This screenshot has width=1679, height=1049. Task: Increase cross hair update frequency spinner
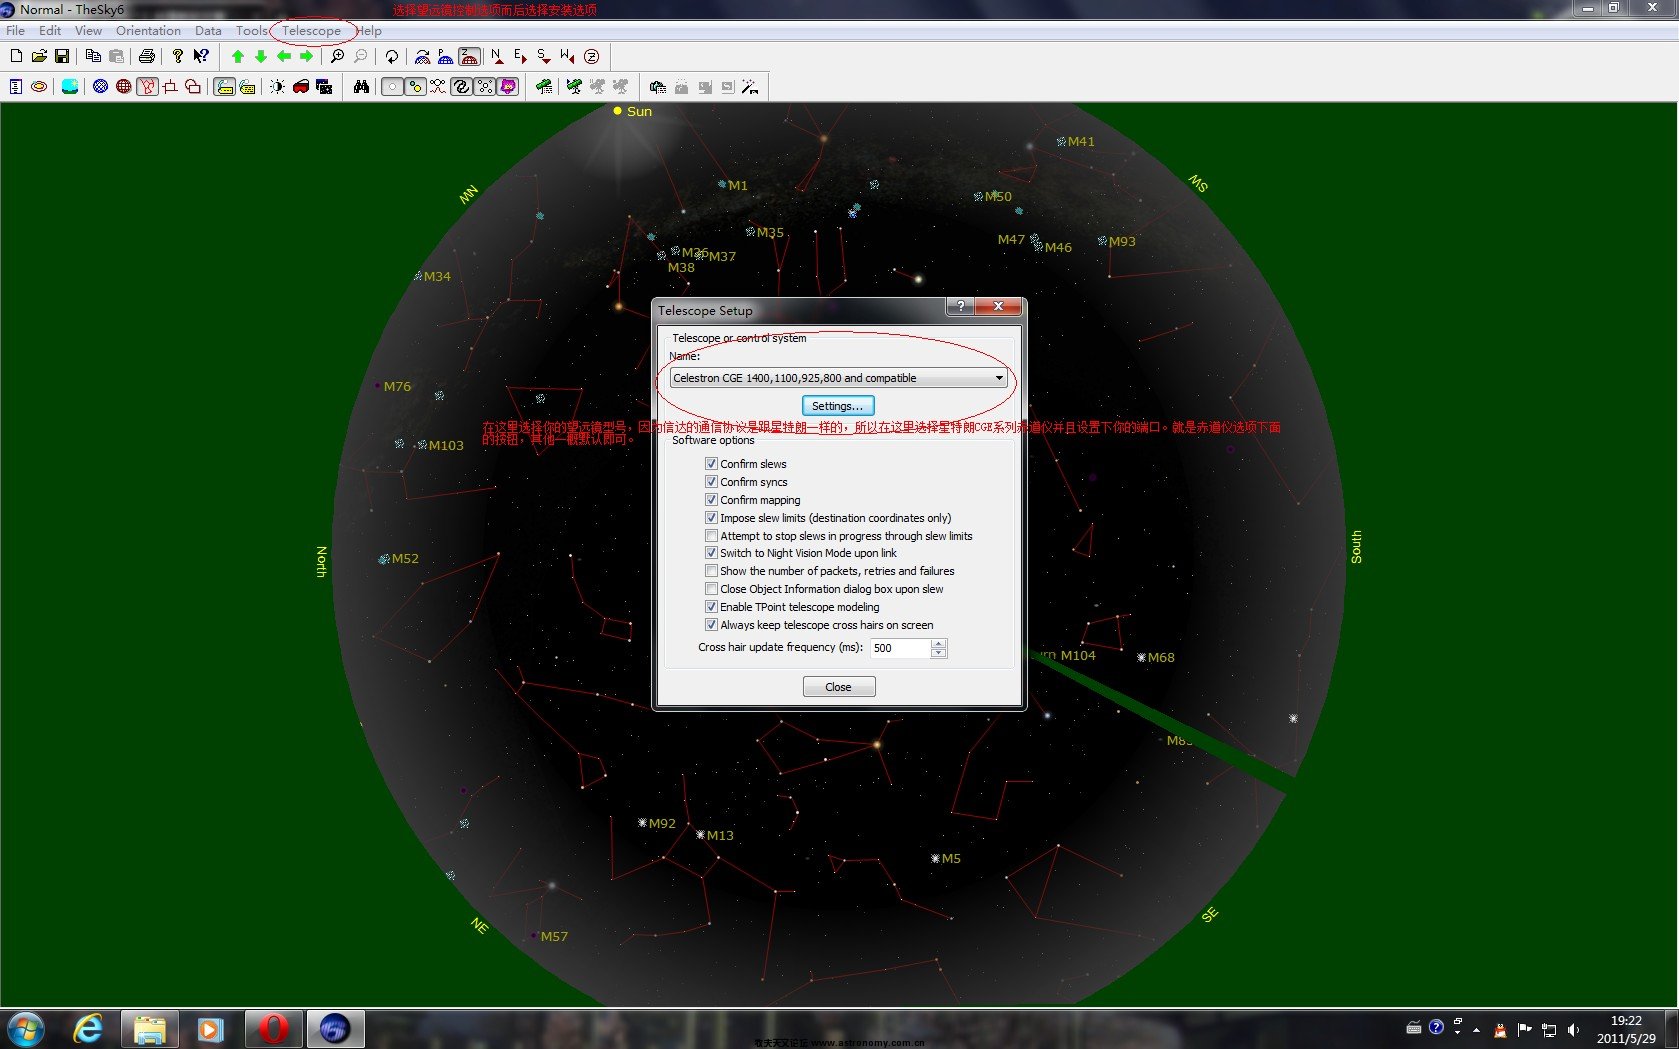pyautogui.click(x=938, y=643)
